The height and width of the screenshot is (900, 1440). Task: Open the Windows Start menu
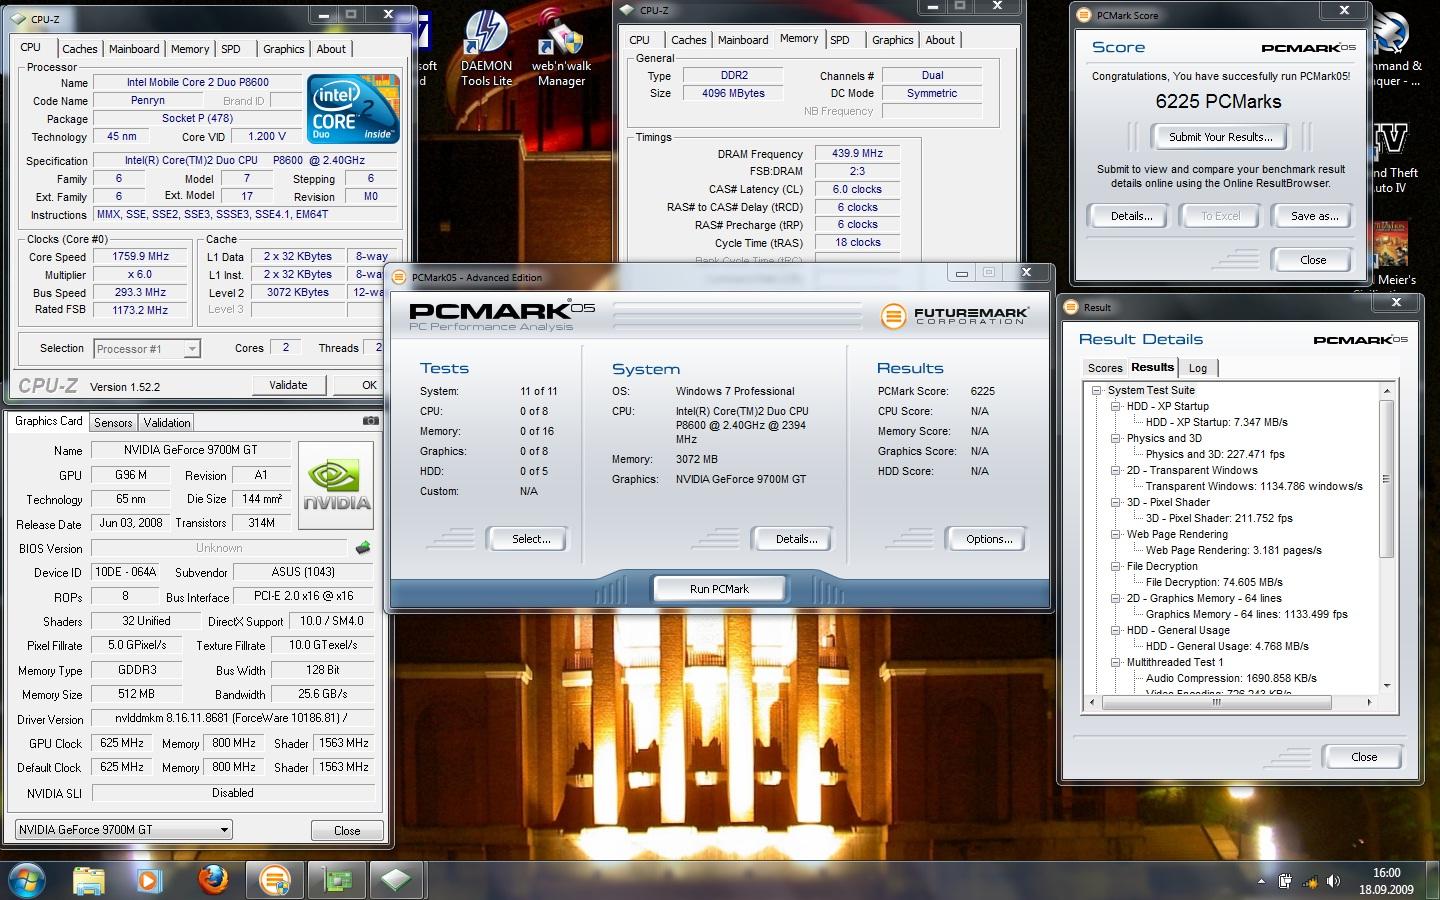pos(27,880)
